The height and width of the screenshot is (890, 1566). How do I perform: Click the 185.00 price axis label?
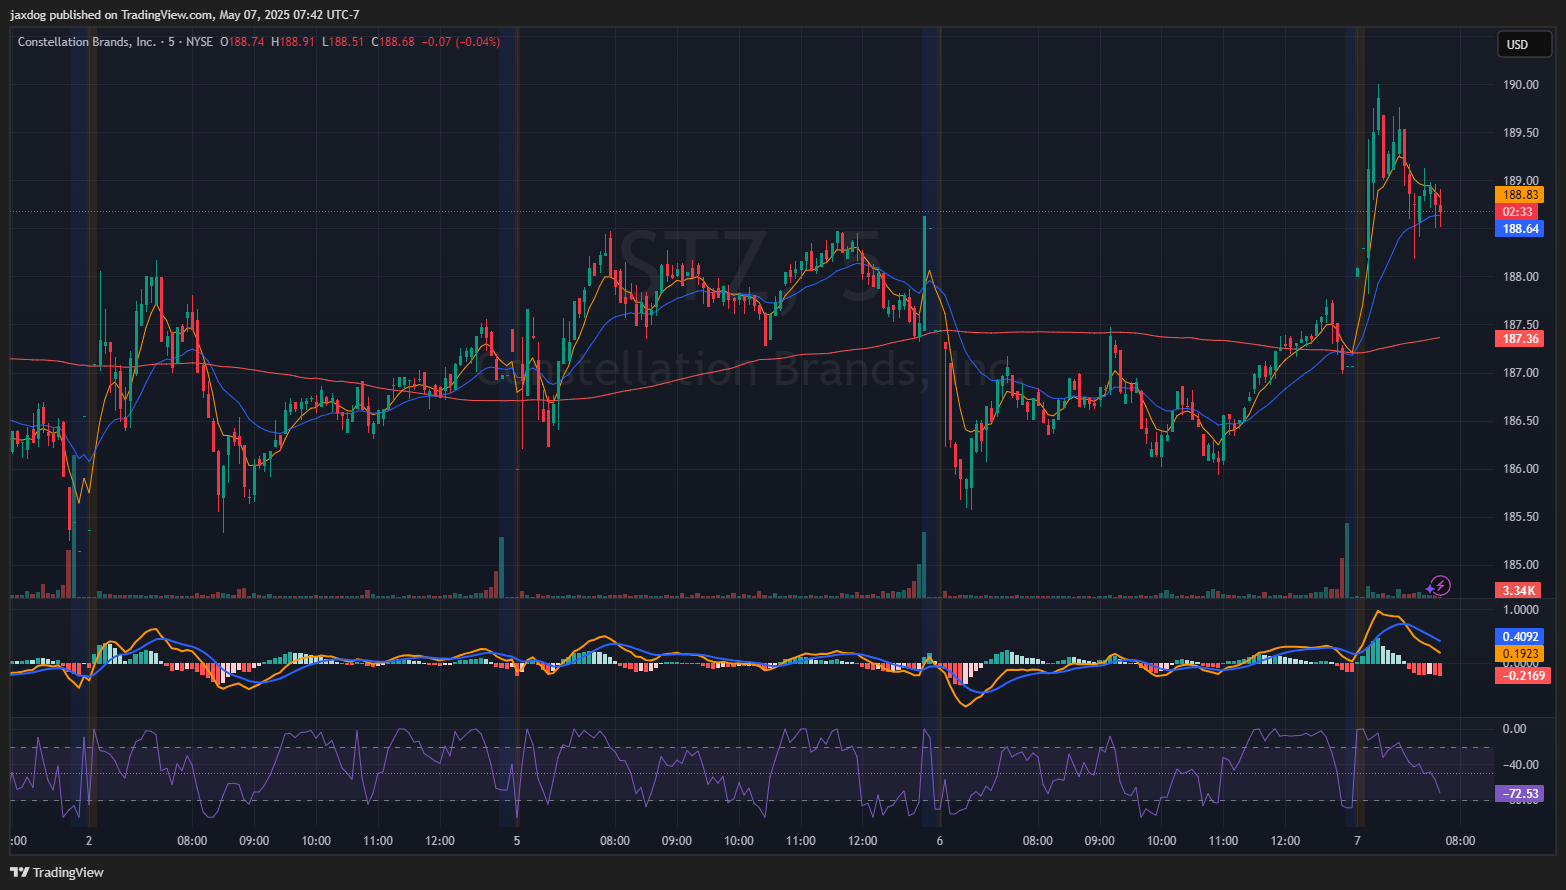(x=1521, y=565)
